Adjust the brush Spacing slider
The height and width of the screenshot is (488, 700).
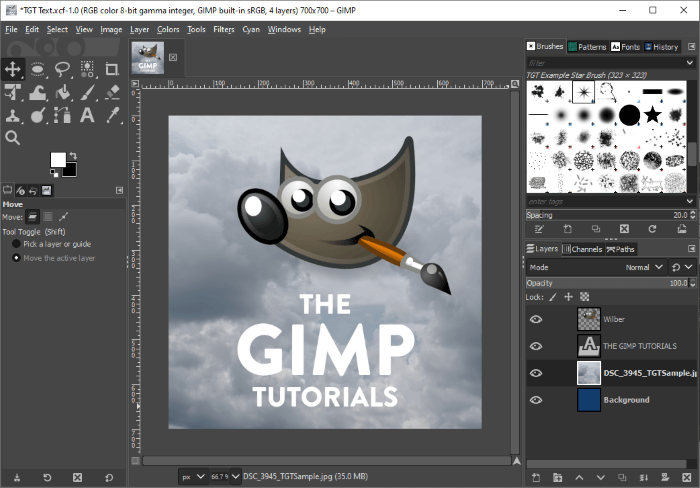coord(608,215)
